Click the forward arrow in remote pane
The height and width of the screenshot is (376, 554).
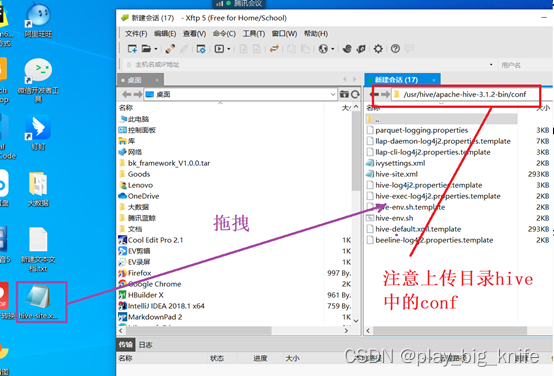[385, 94]
